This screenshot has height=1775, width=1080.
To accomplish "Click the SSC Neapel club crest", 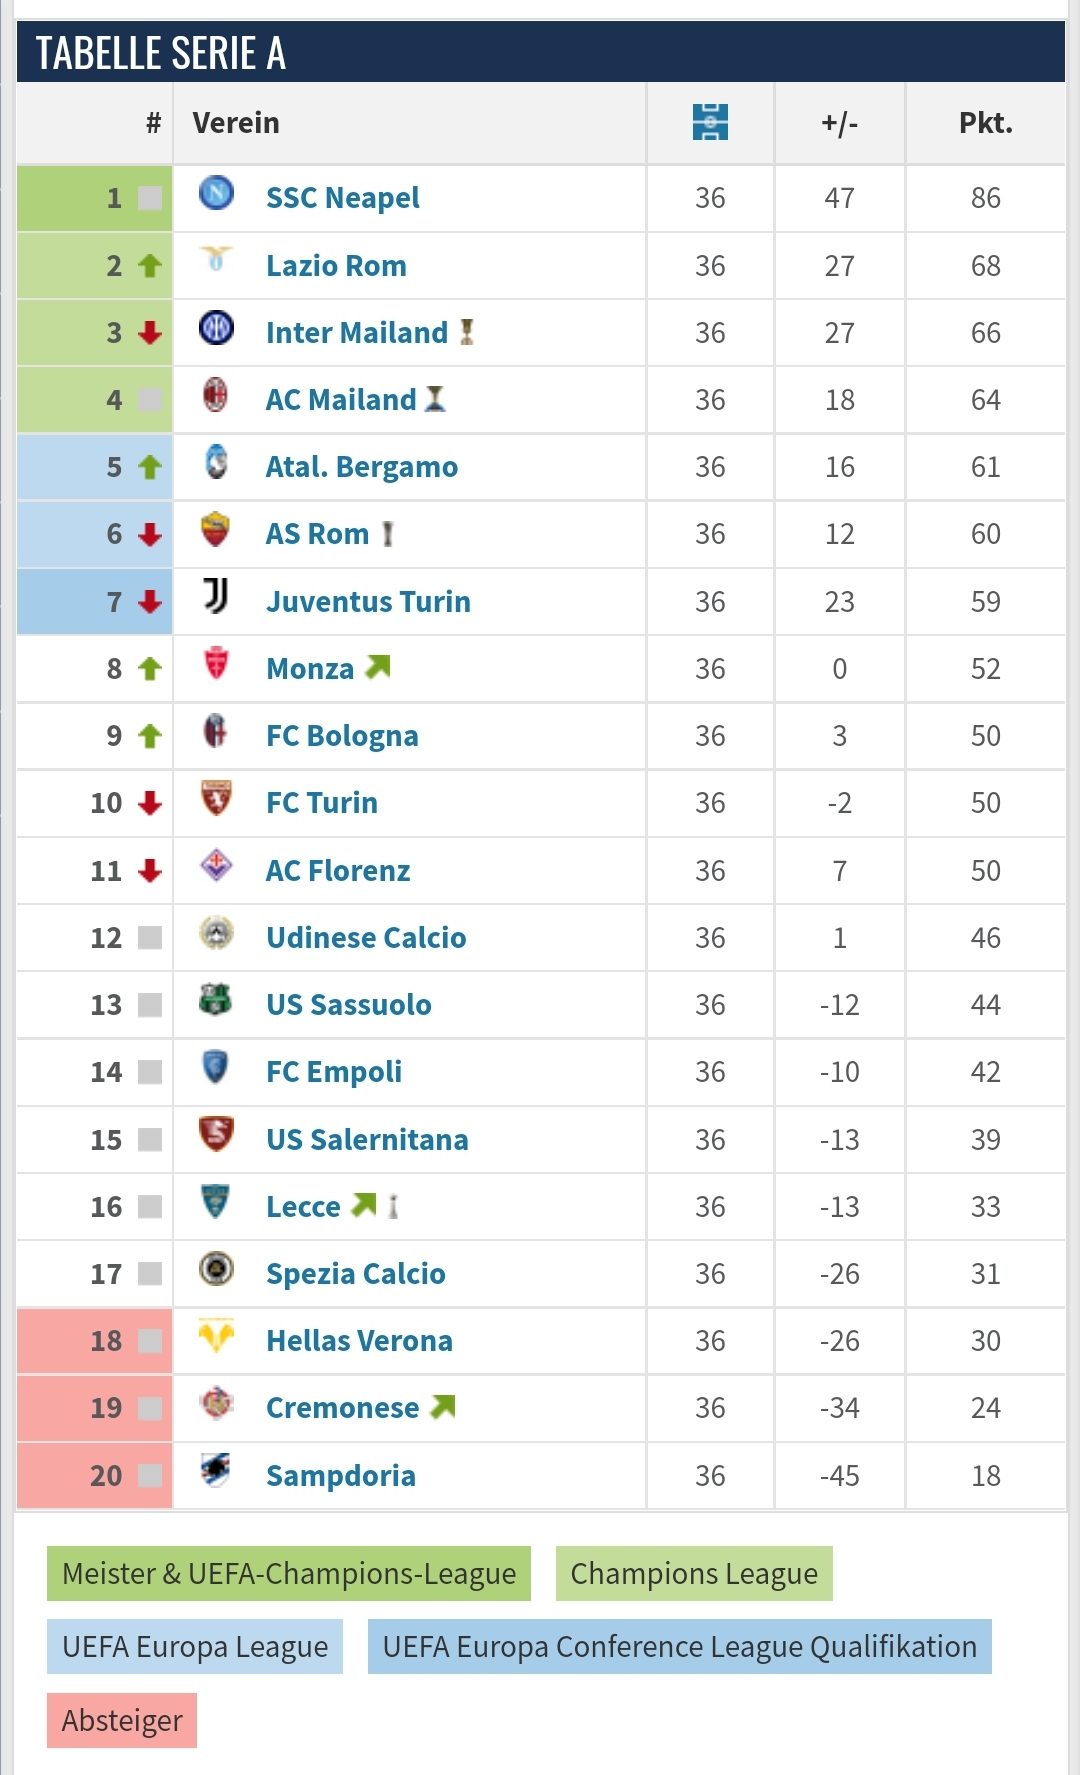I will [x=216, y=192].
